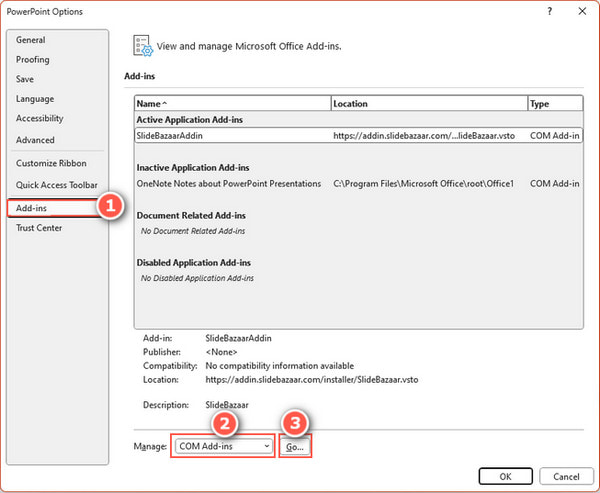Open the General options category
This screenshot has width=600, height=493.
pyautogui.click(x=31, y=40)
